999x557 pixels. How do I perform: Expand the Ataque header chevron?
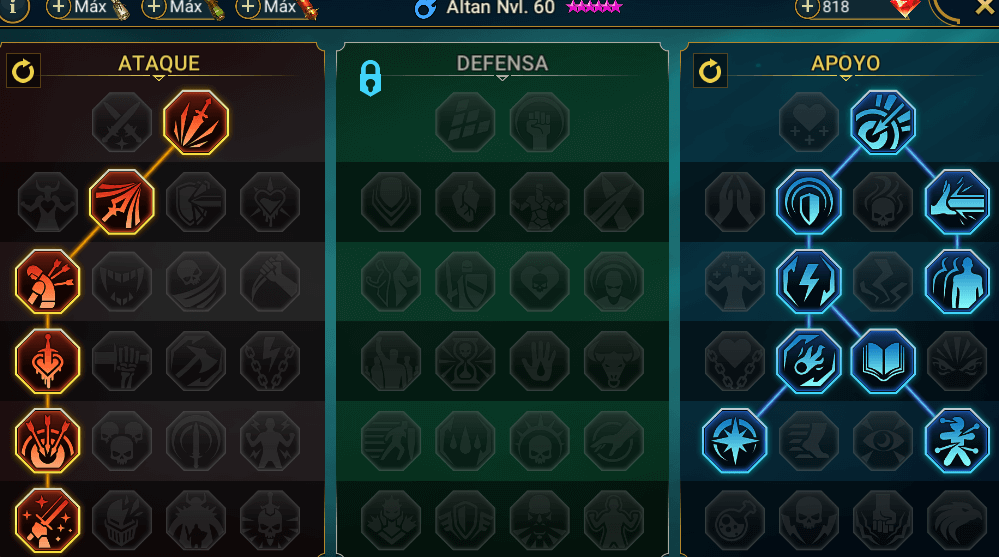coord(159,78)
